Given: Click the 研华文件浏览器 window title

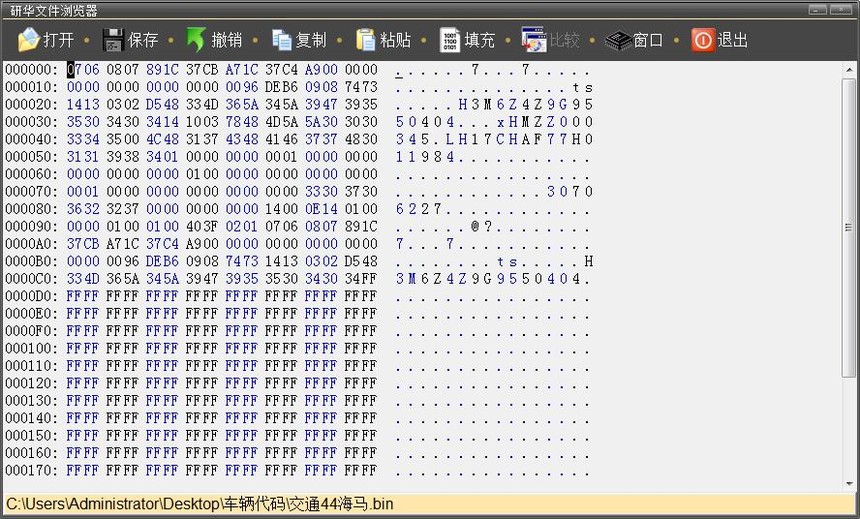Looking at the screenshot, I should (54, 10).
